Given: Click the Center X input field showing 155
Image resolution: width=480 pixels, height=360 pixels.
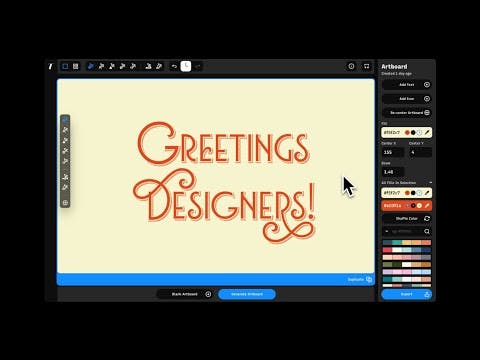Looking at the screenshot, I should (393, 152).
